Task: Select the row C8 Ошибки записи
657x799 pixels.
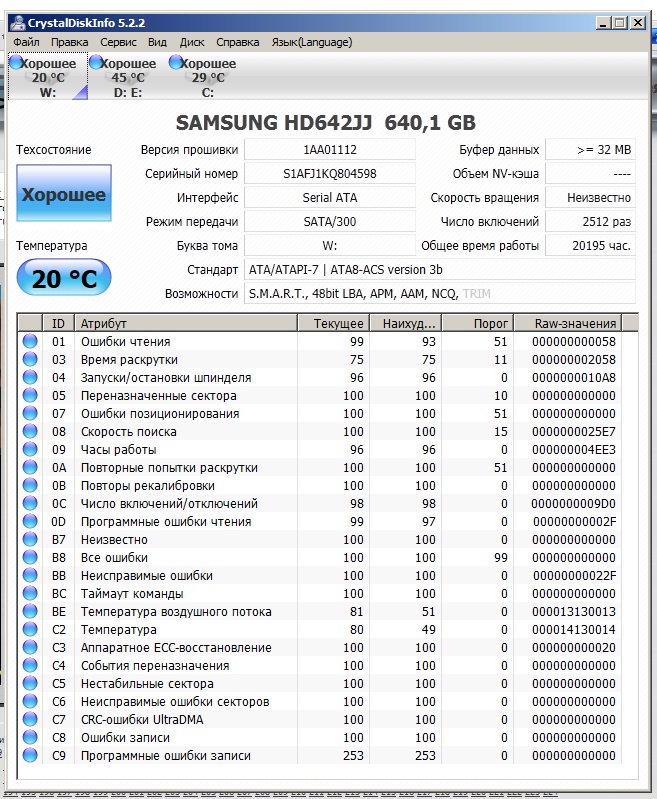Action: pyautogui.click(x=320, y=737)
